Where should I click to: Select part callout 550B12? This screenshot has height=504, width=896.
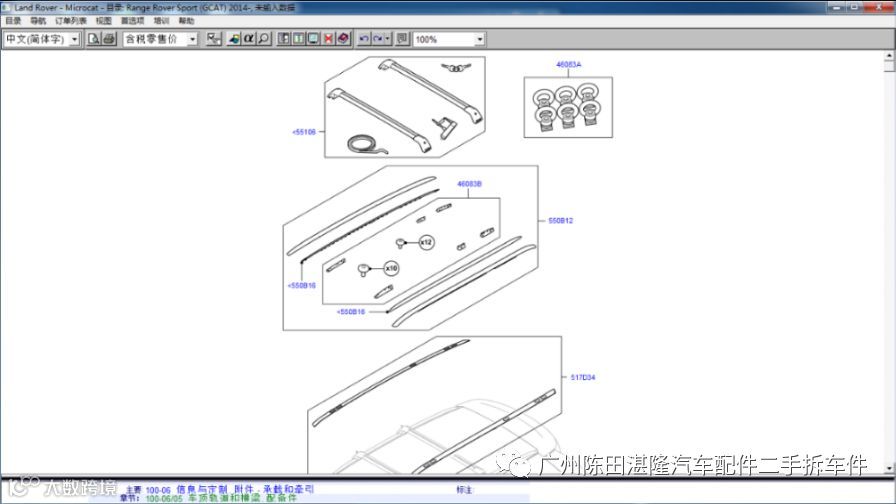tap(561, 221)
